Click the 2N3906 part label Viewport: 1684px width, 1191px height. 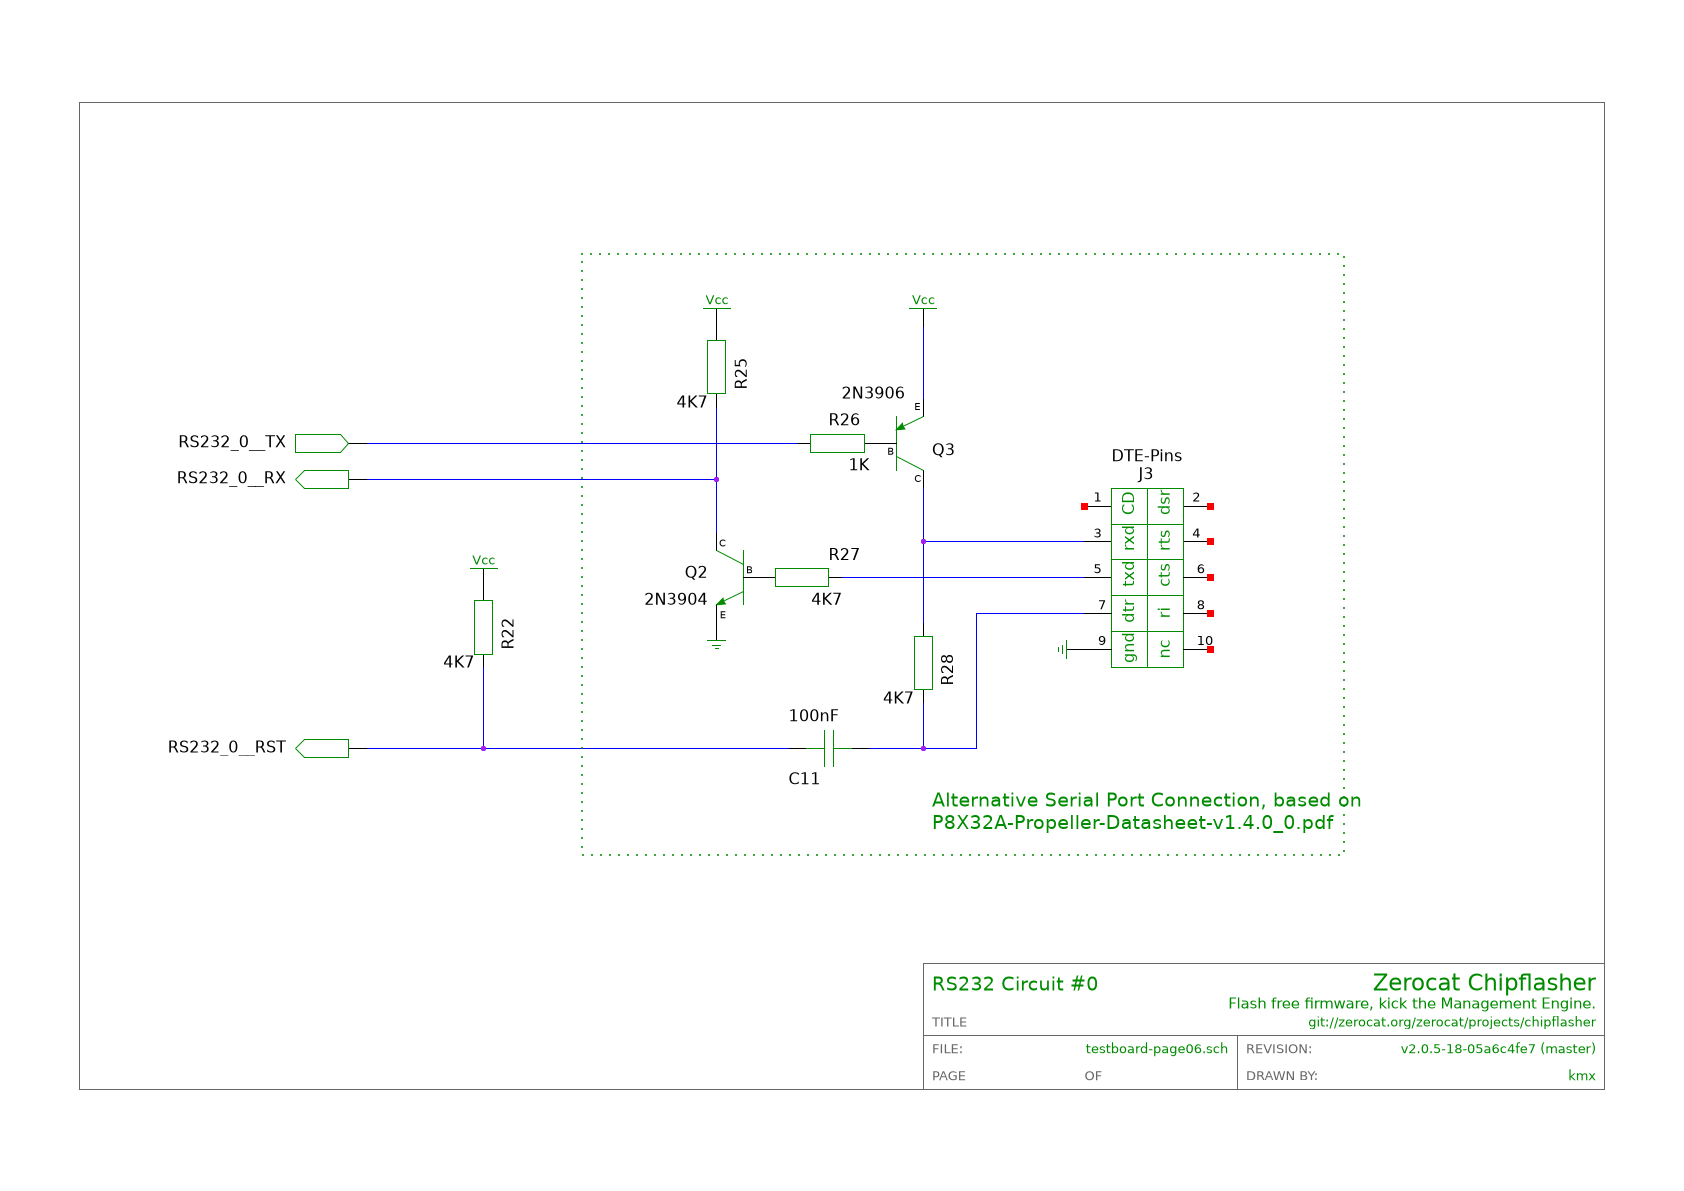pos(873,393)
